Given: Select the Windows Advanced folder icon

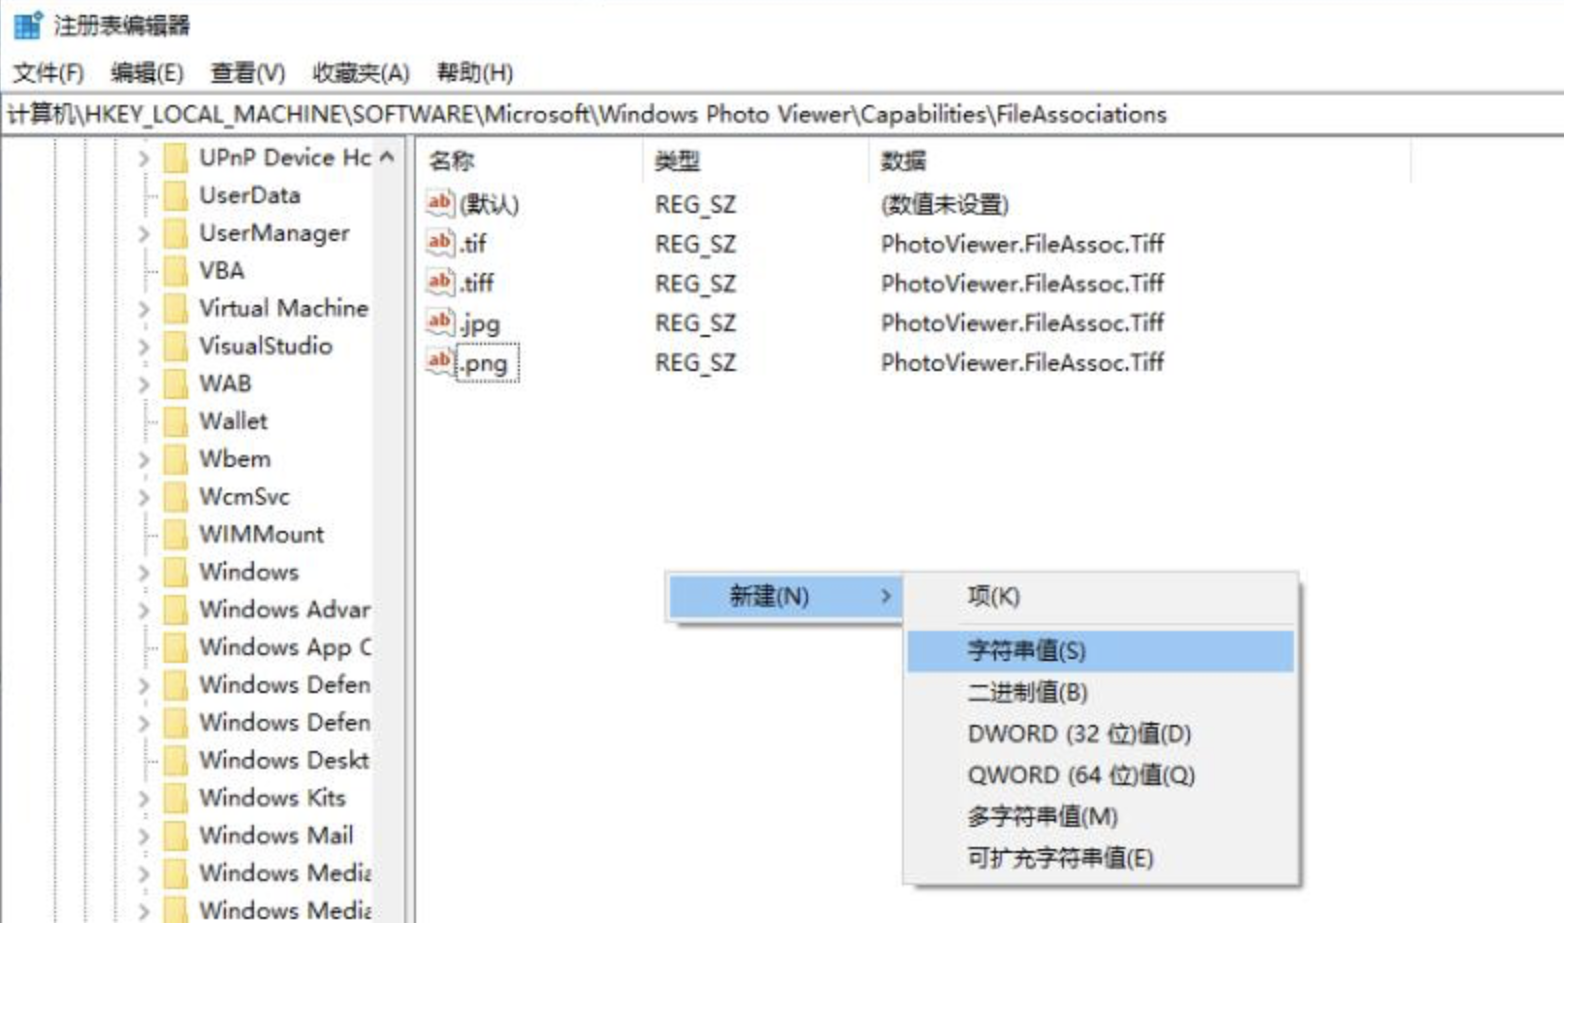Looking at the screenshot, I should point(176,610).
